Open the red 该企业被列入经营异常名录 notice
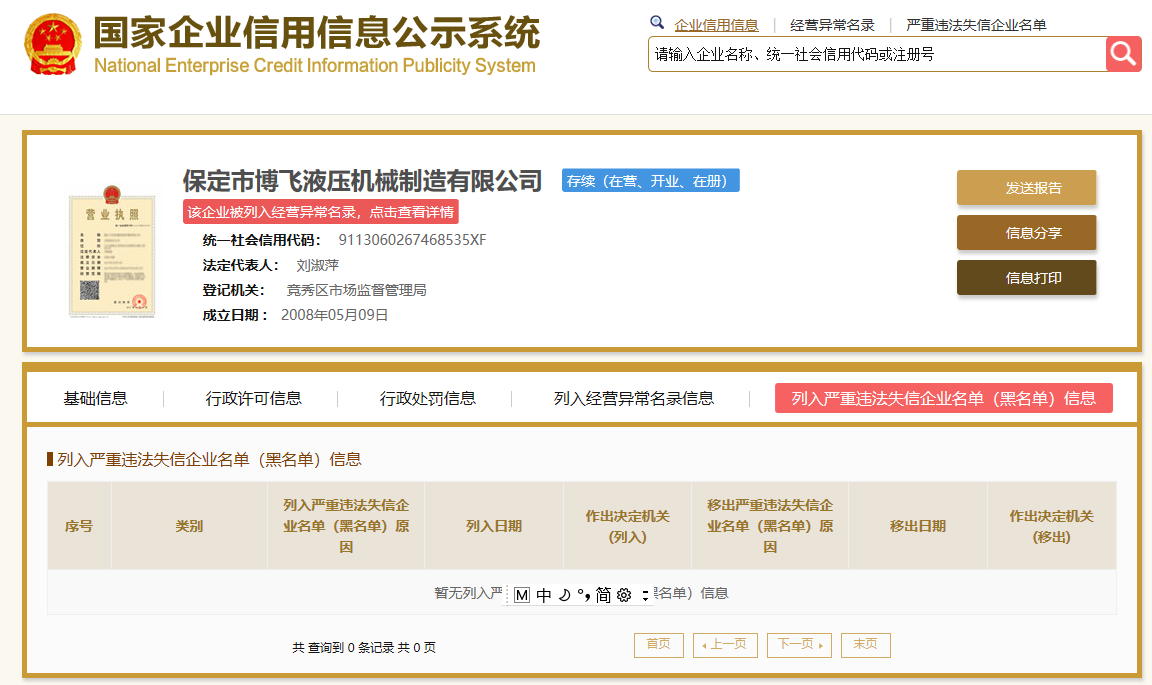1152x685 pixels. 321,212
